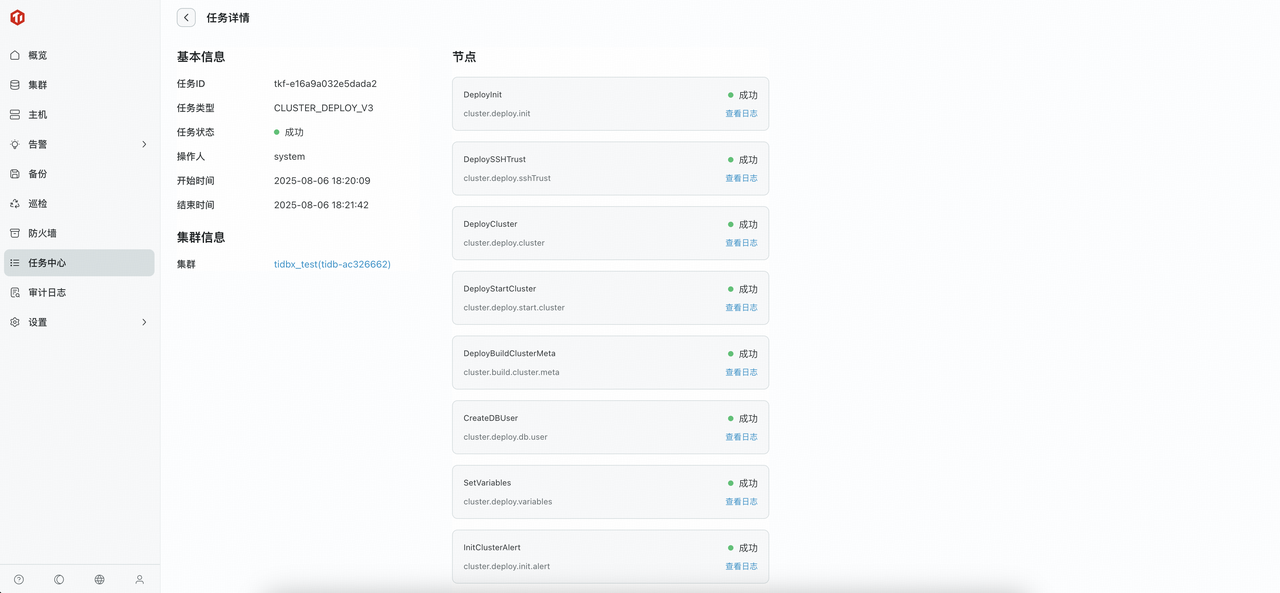View logs for the DeployCluster node
Viewport: 1280px width, 593px height.
(x=741, y=243)
